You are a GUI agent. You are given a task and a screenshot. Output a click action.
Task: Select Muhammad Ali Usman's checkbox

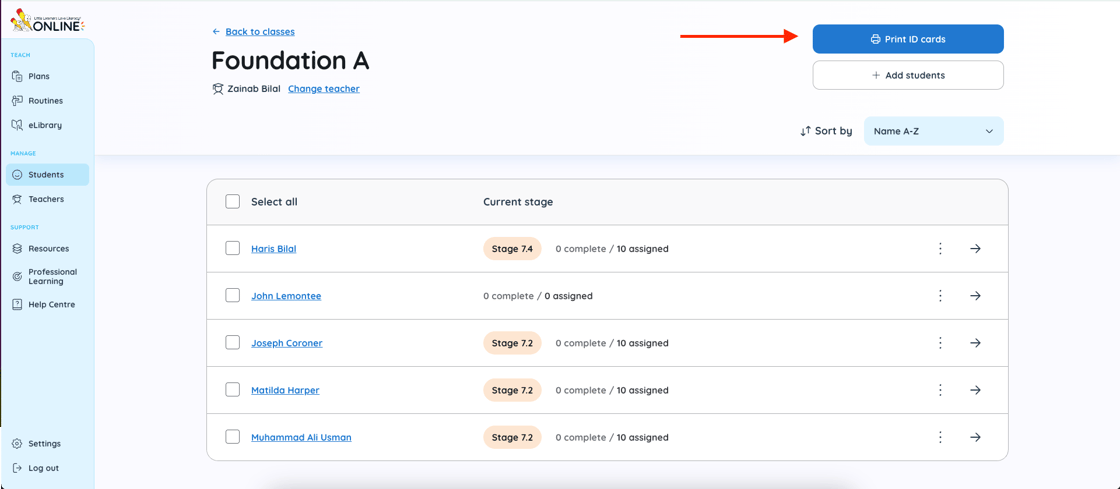(x=233, y=437)
